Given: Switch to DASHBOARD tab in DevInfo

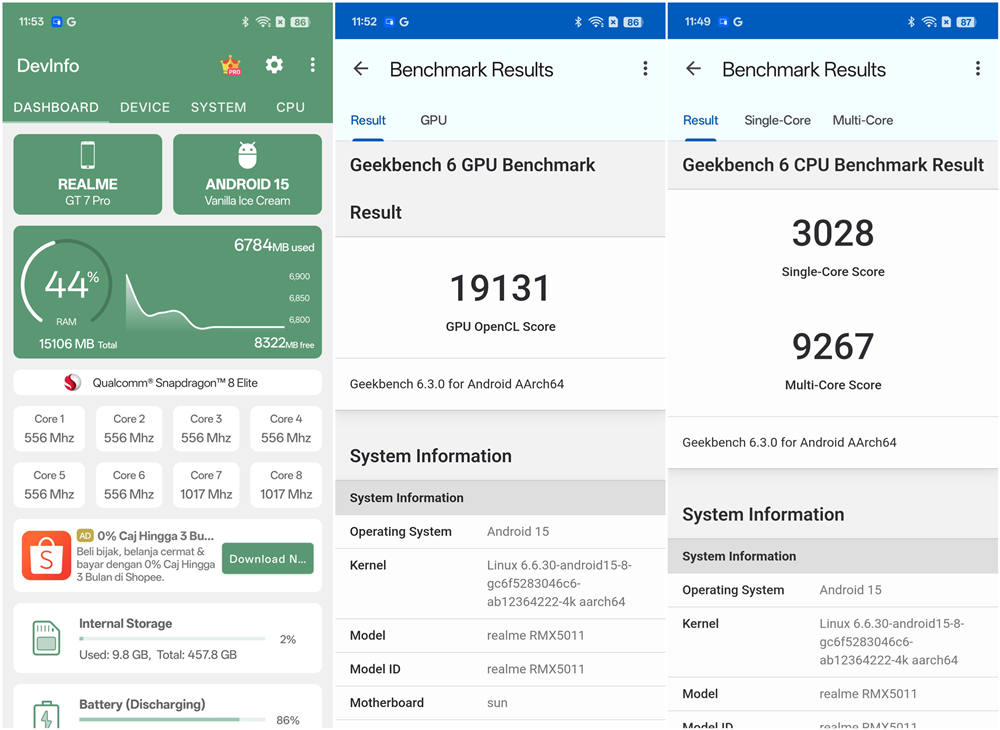Looking at the screenshot, I should 56,107.
